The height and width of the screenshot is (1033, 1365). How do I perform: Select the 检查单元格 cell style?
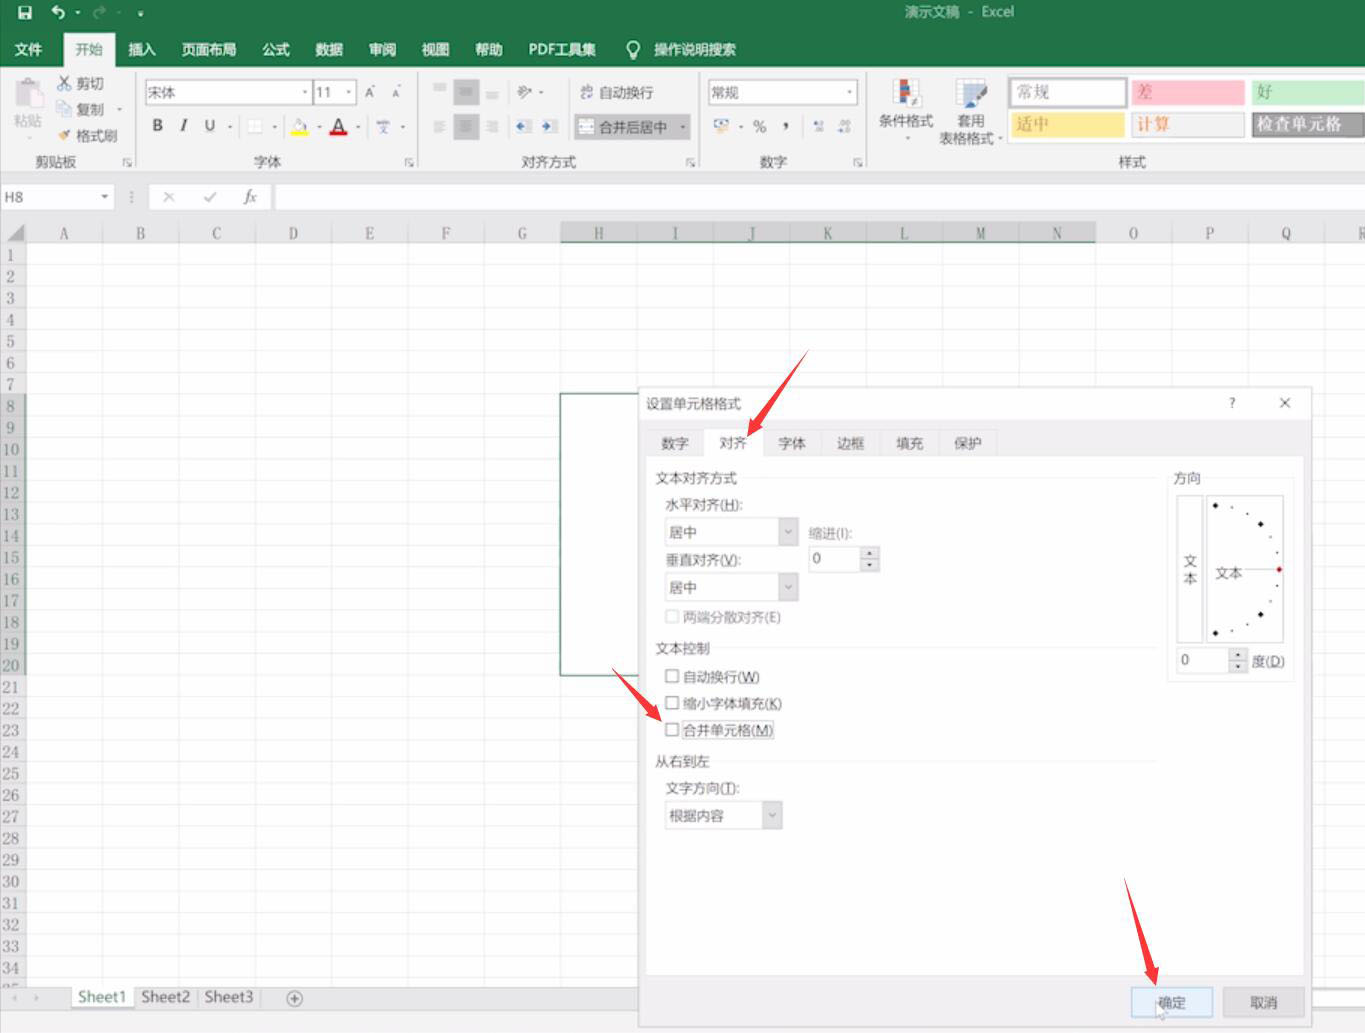1308,124
